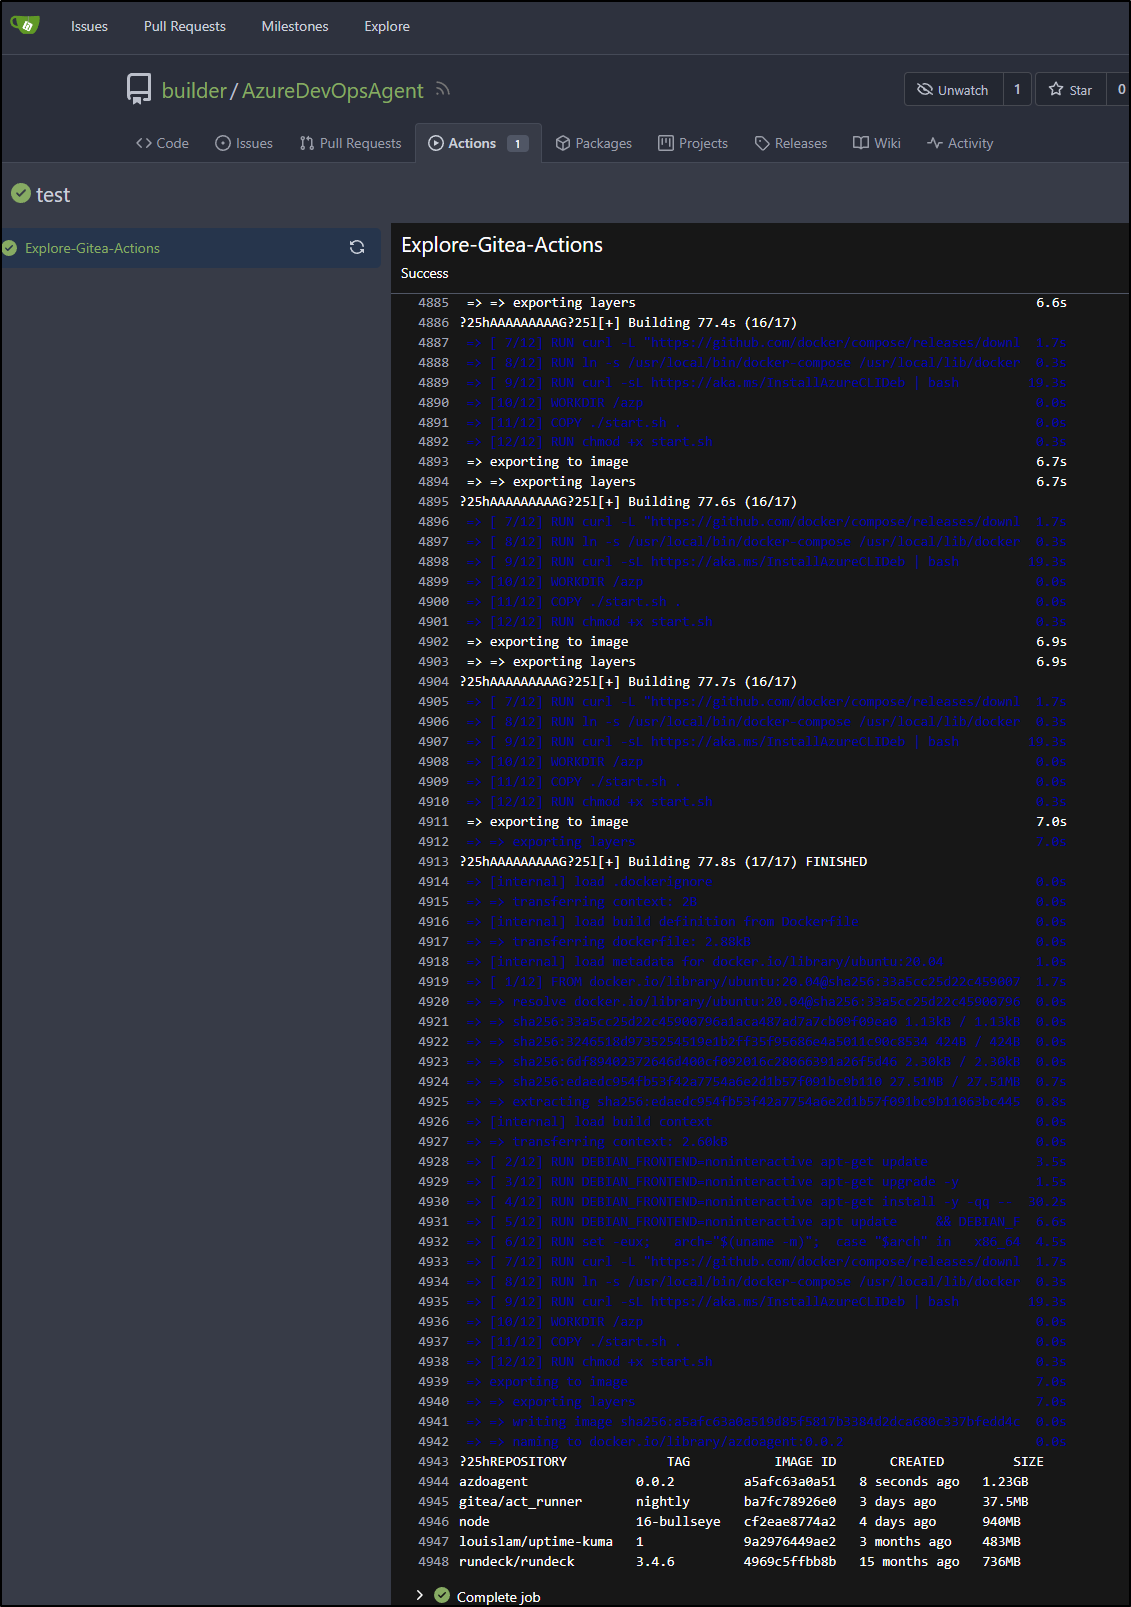Image resolution: width=1131 pixels, height=1607 pixels.
Task: Click the 16-bullseye tag text
Action: pos(678,1521)
